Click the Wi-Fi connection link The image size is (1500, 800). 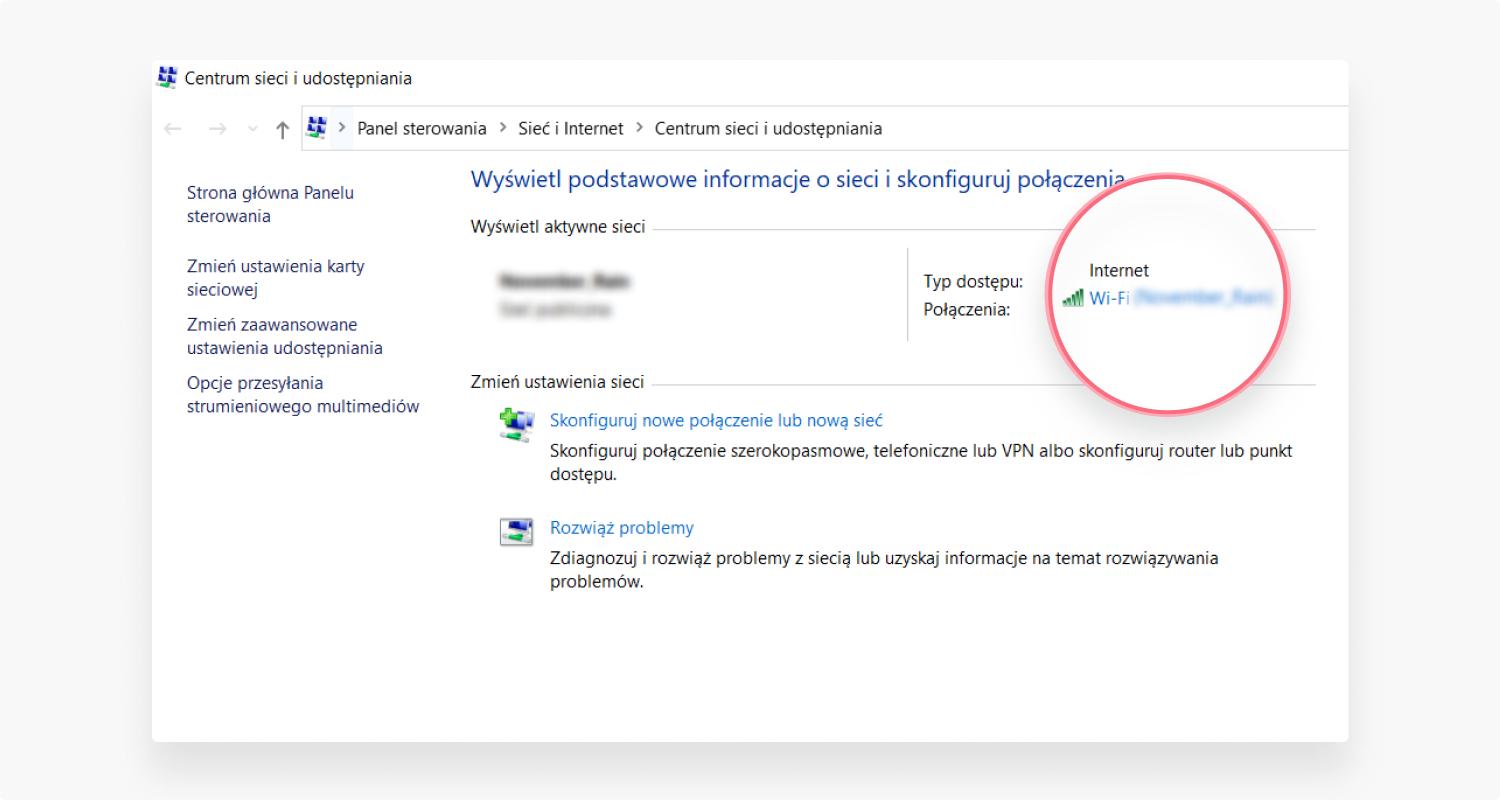1180,297
